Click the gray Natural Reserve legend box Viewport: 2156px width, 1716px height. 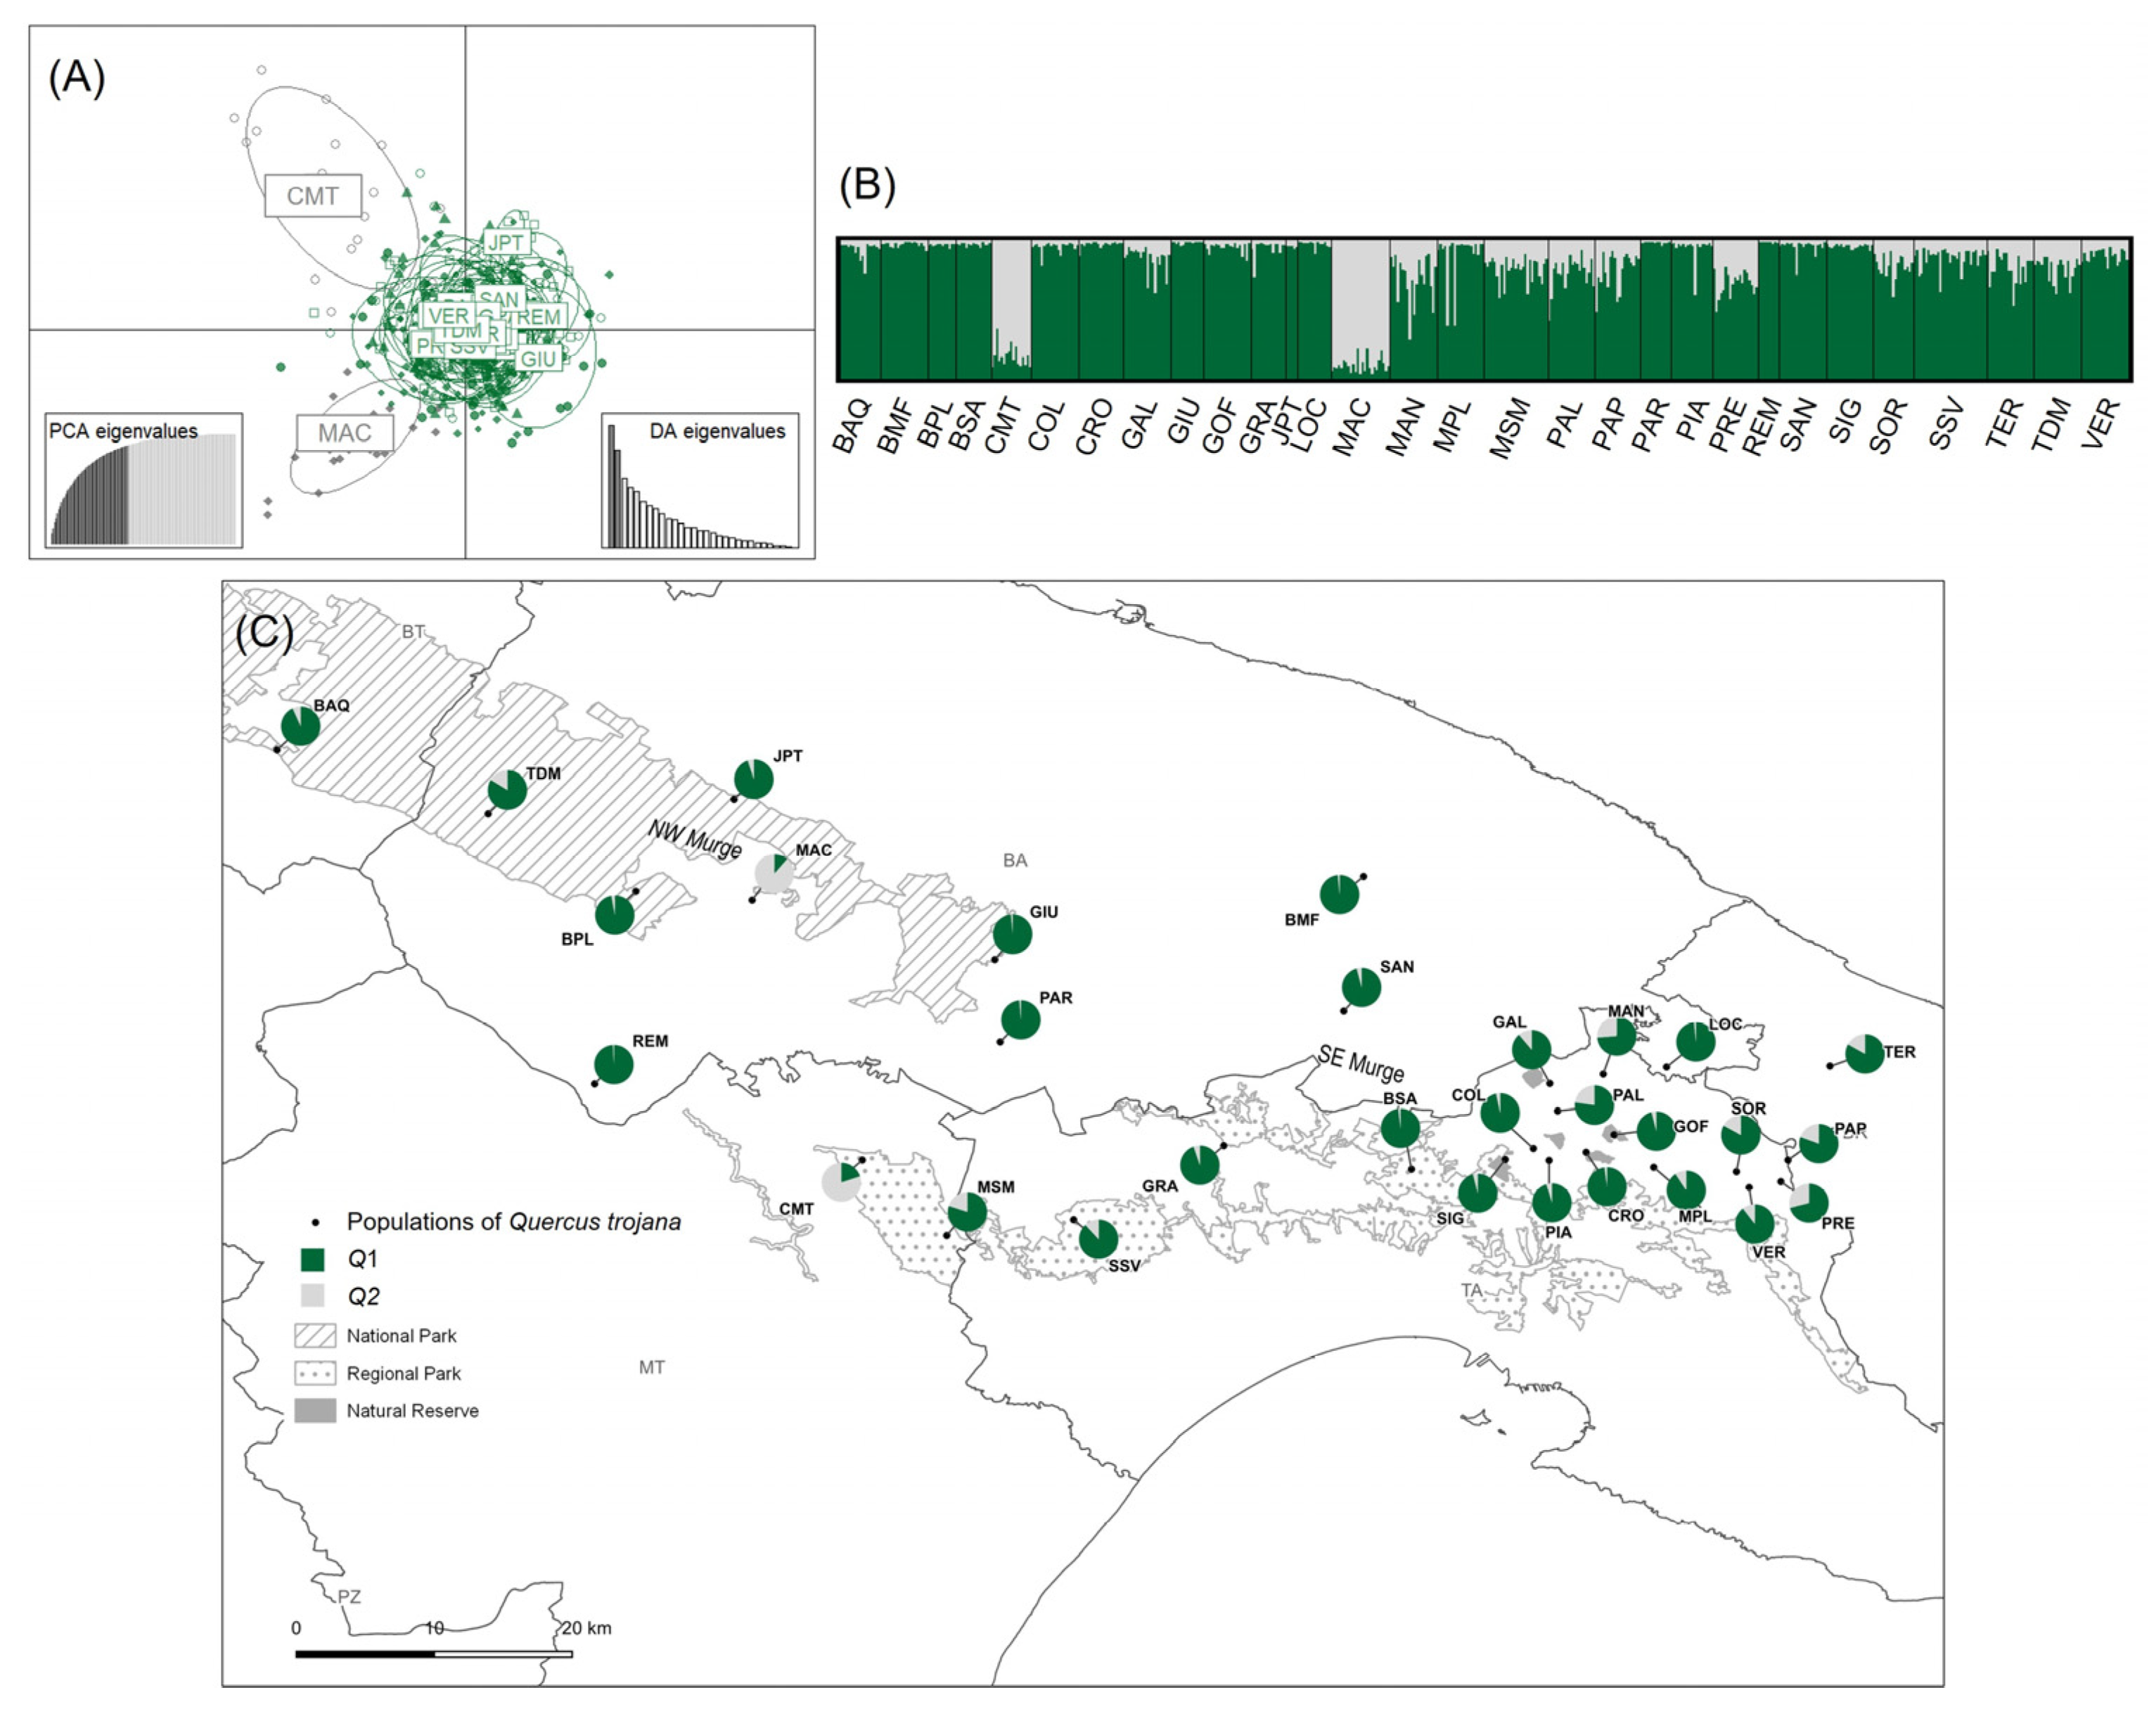click(x=315, y=1411)
